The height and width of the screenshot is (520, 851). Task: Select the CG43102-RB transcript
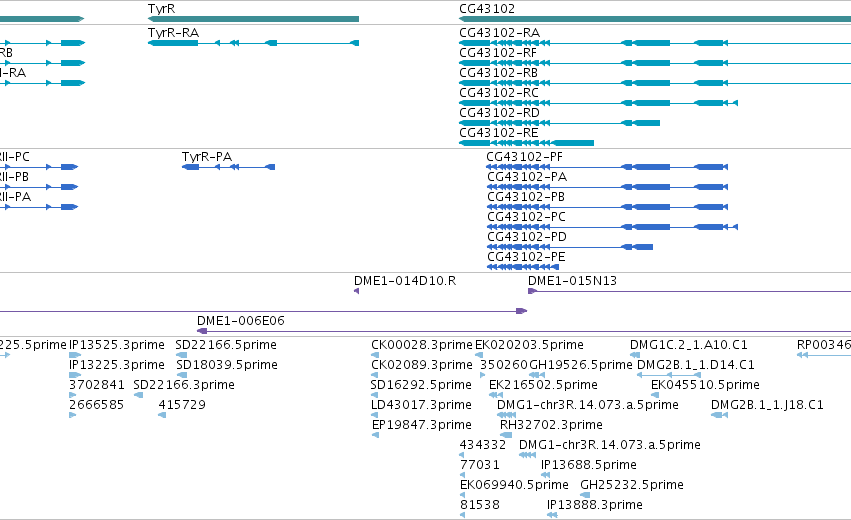[498, 73]
